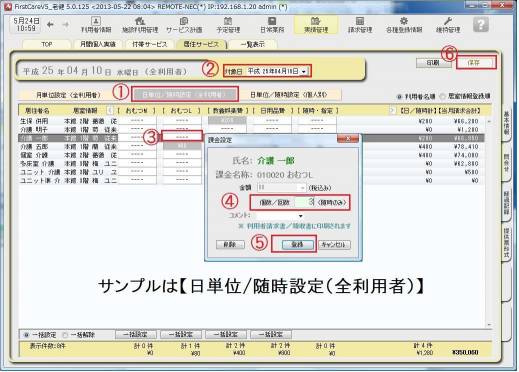Open 各種登録情報 gear toolbar icon
The width and height of the screenshot is (519, 372).
[404, 25]
